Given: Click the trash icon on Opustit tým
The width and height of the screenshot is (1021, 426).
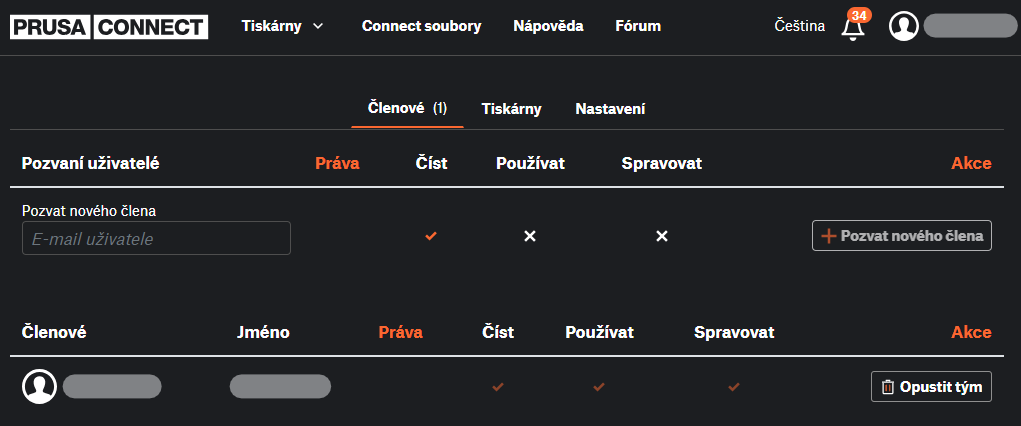Looking at the screenshot, I should click(x=887, y=387).
